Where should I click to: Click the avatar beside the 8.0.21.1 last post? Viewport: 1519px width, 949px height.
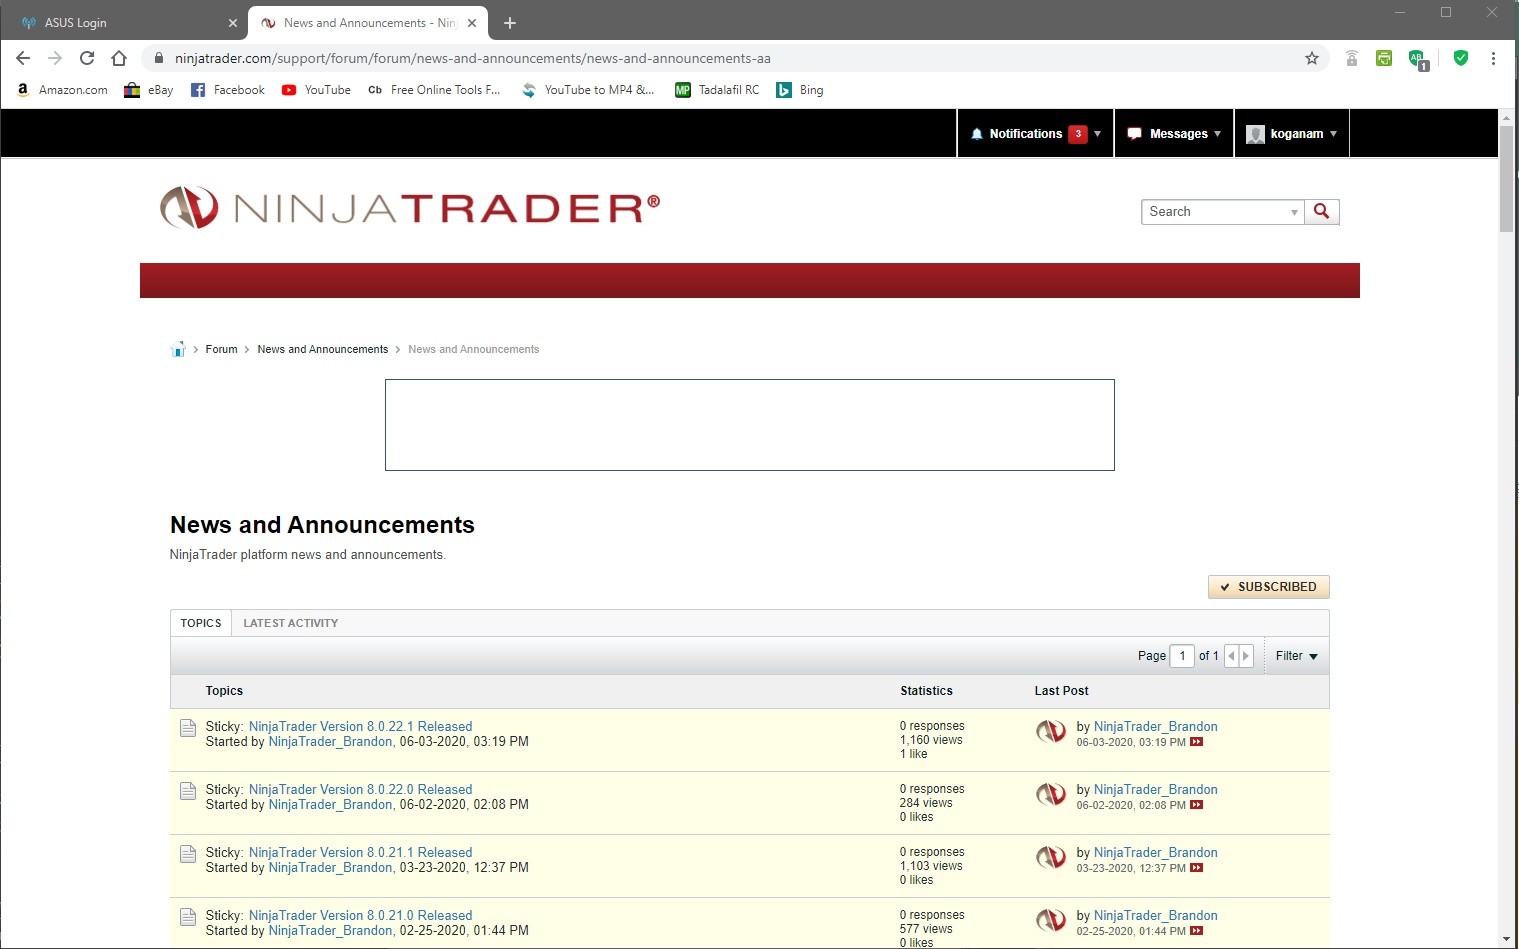1051,859
